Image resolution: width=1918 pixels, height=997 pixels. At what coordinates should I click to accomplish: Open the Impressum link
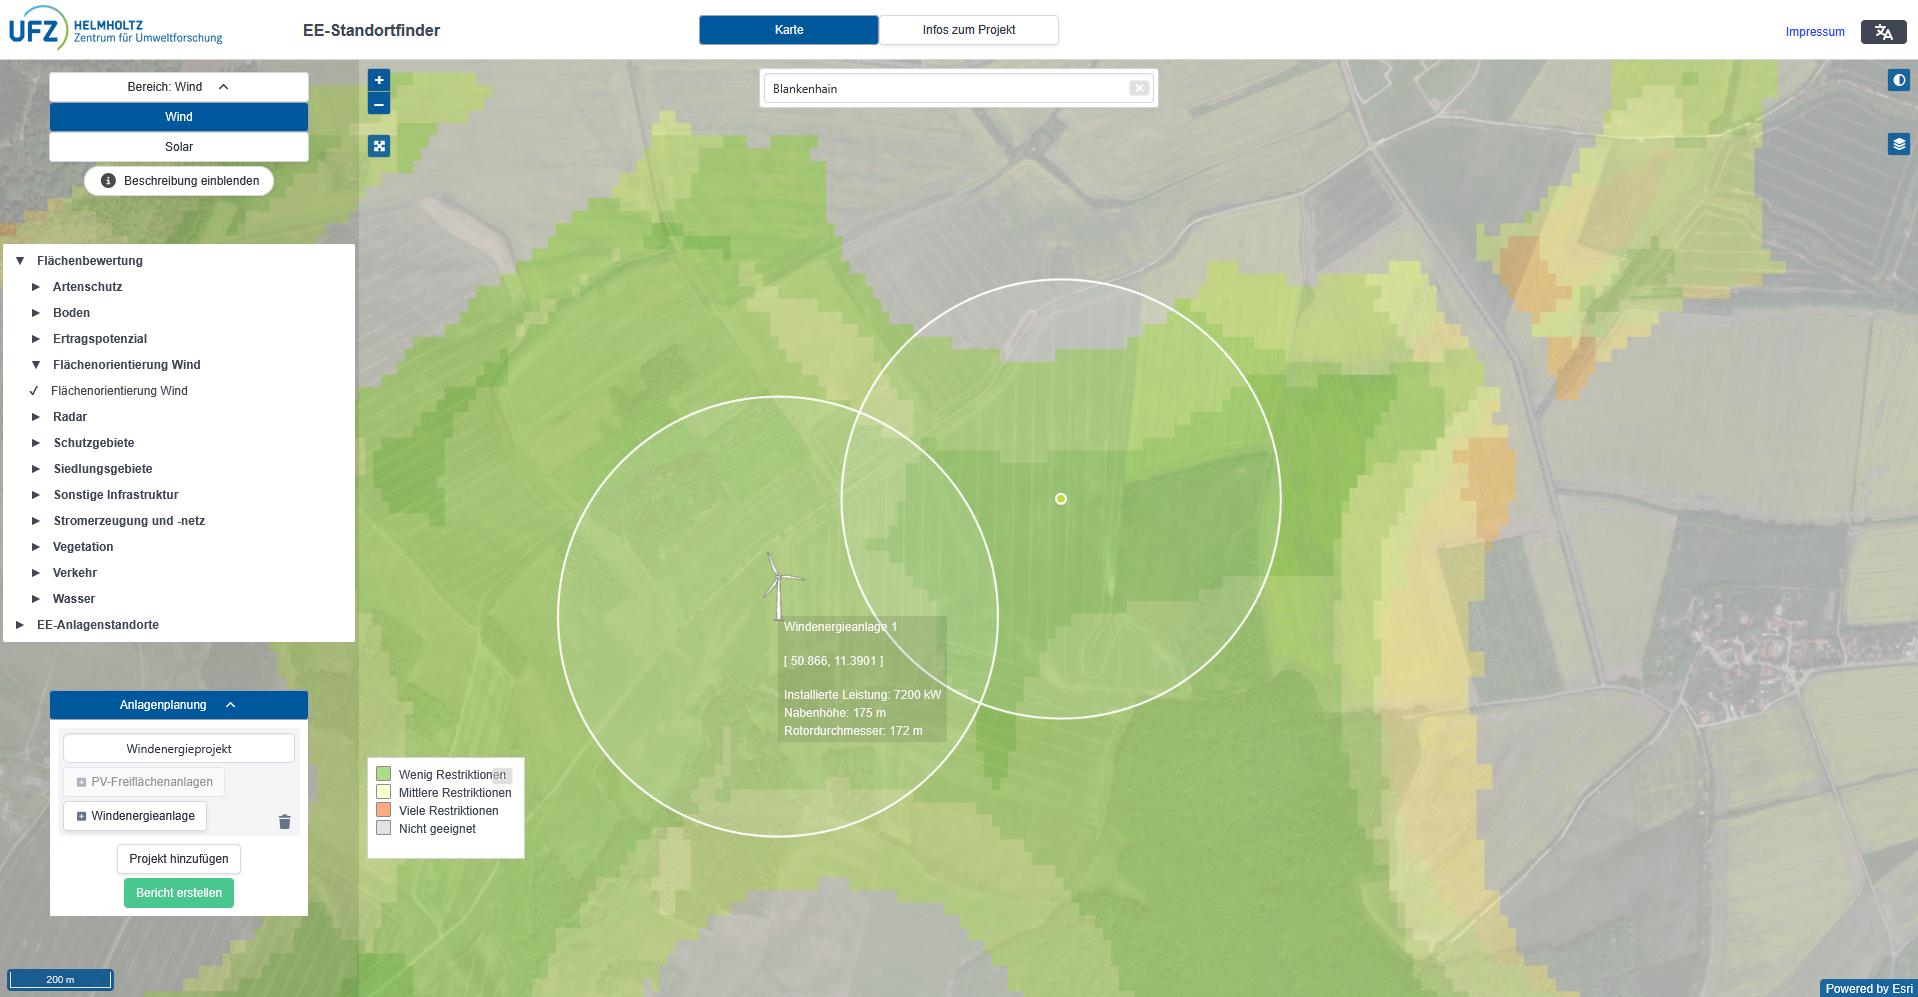coord(1814,32)
